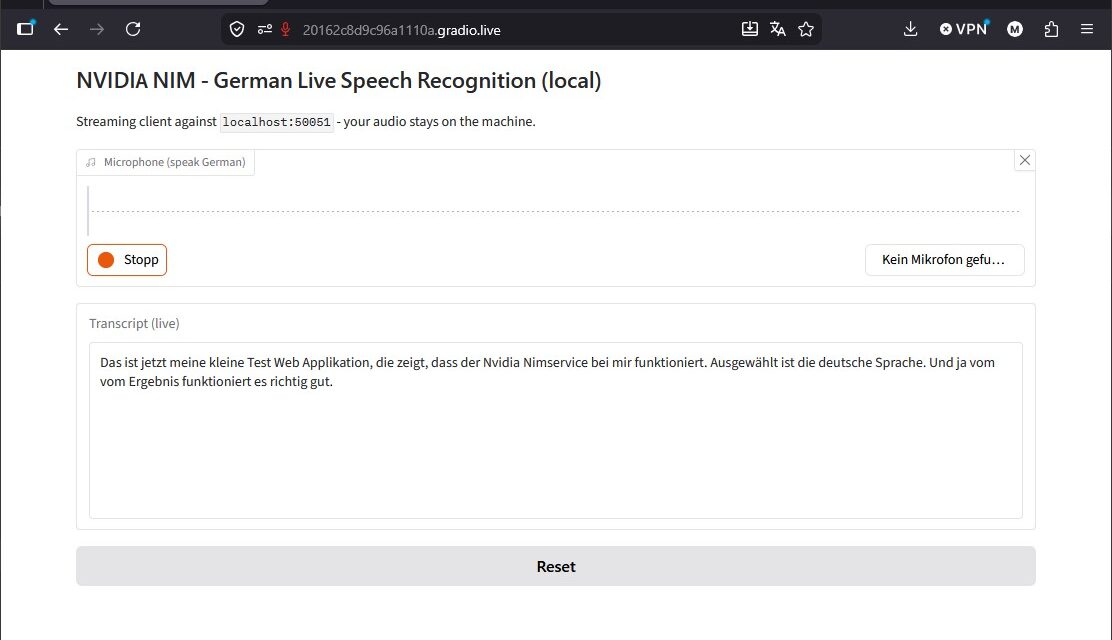The width and height of the screenshot is (1112, 640).
Task: Open the account profile M icon
Action: point(1015,29)
